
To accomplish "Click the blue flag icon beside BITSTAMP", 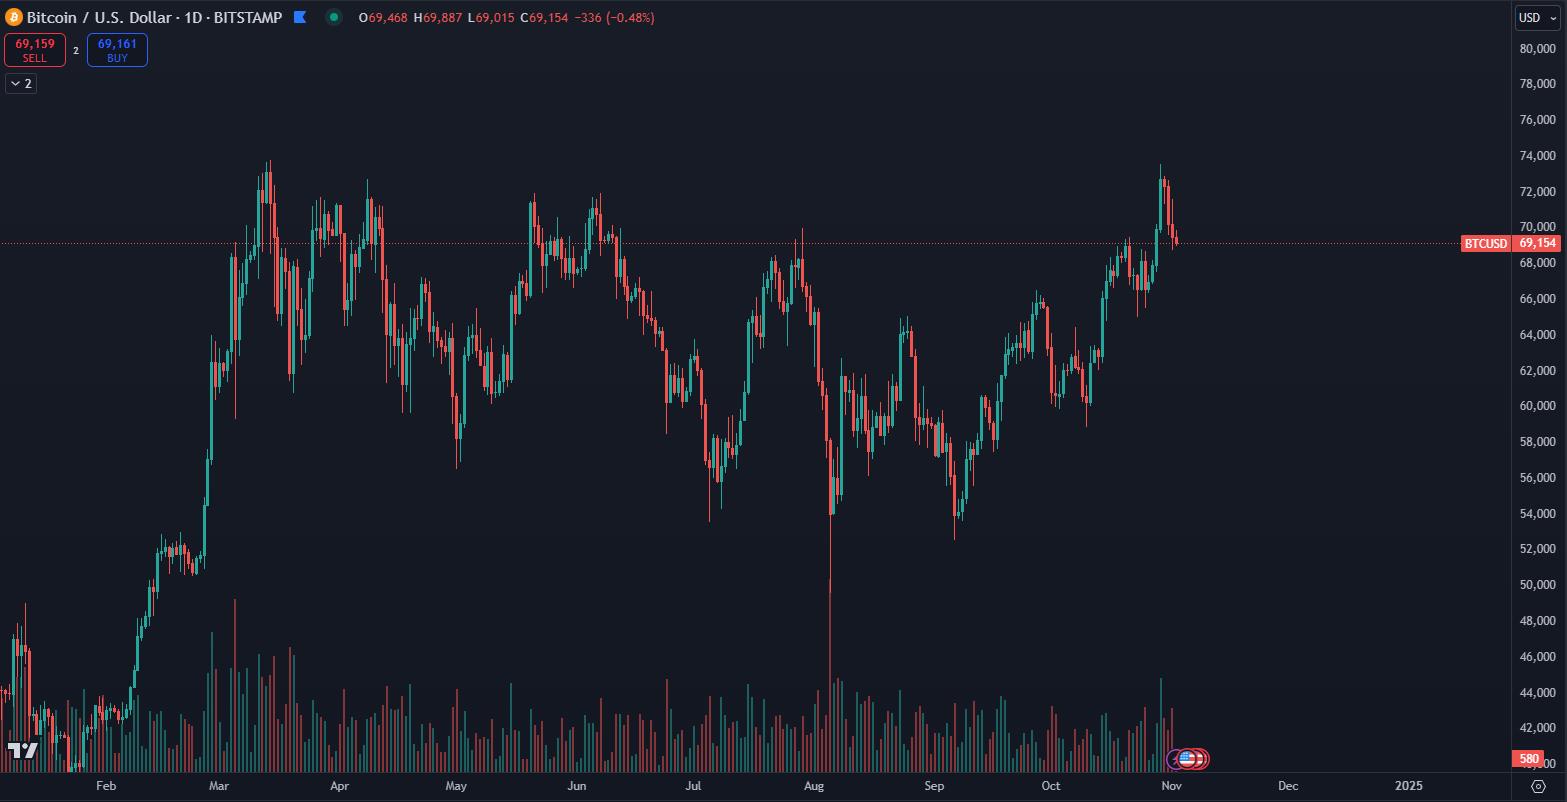I will pos(299,17).
